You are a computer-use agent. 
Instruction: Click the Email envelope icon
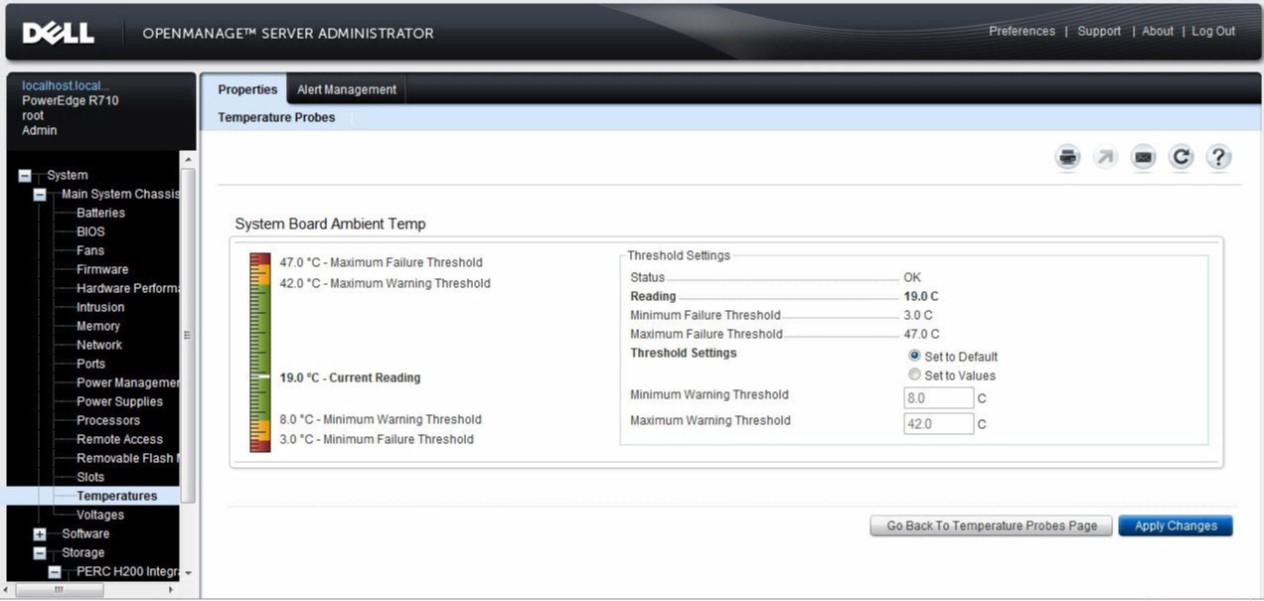tap(1143, 157)
